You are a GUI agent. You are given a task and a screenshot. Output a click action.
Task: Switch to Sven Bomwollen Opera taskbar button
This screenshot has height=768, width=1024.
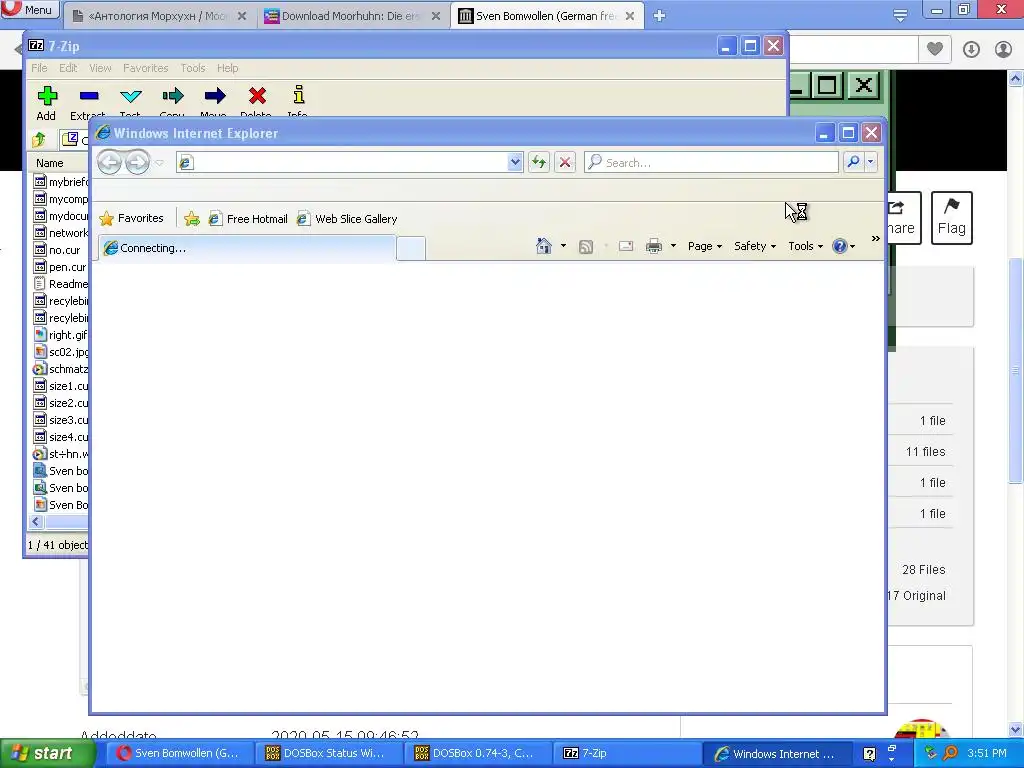(182, 753)
